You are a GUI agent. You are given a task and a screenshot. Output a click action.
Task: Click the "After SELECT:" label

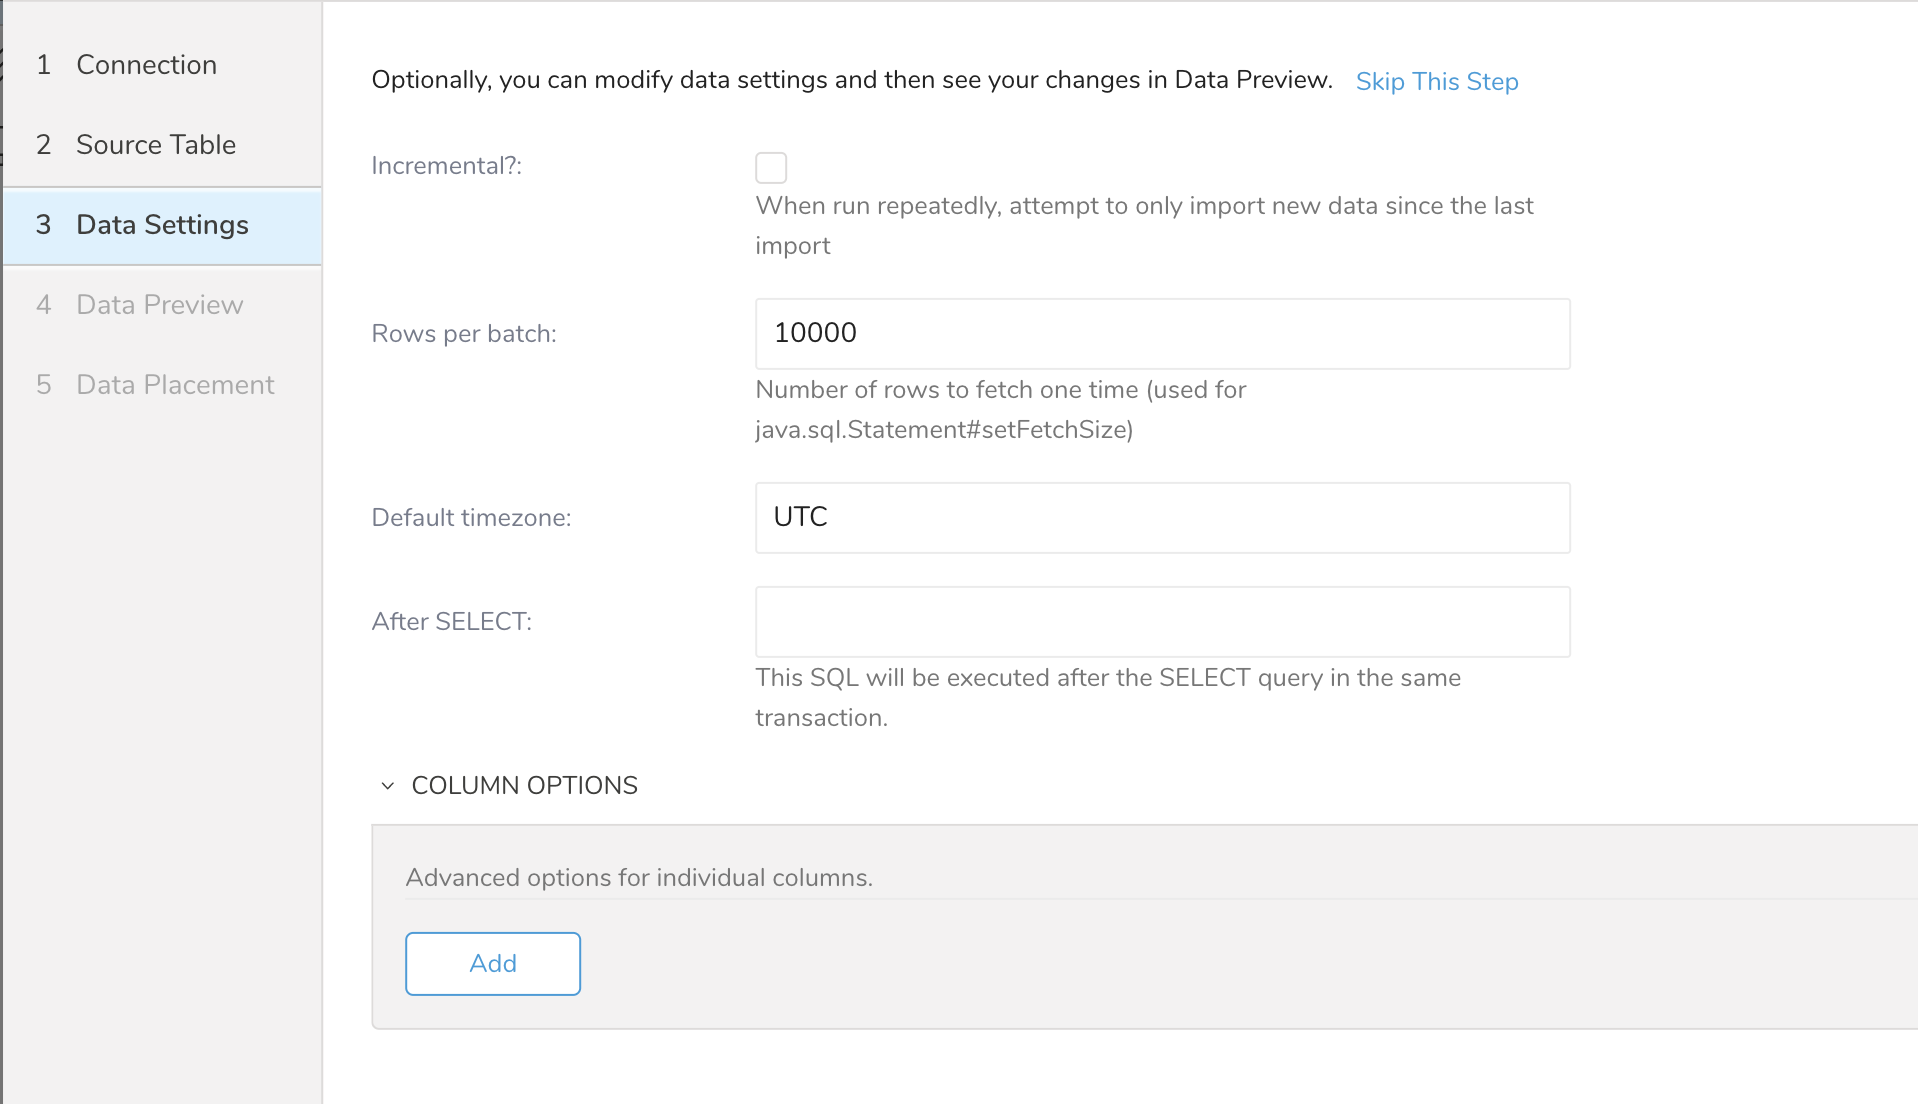451,622
